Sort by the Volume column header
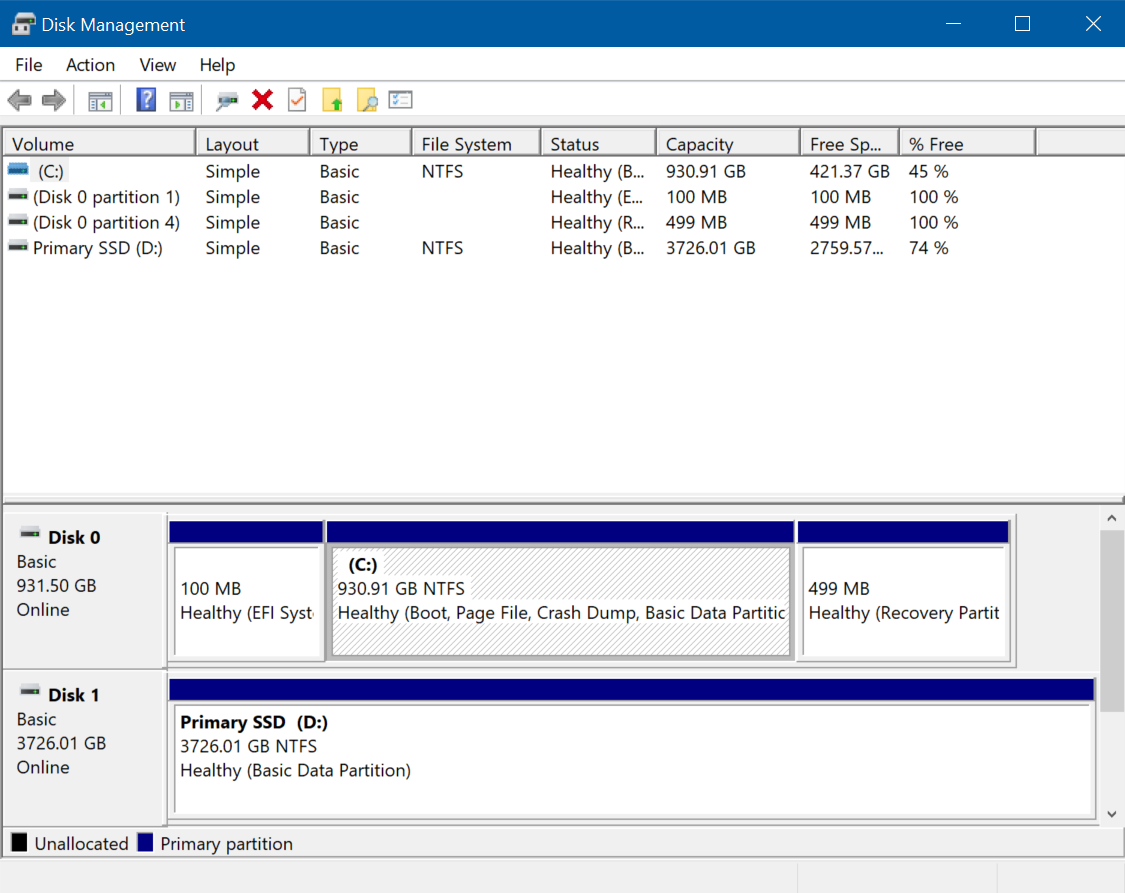The width and height of the screenshot is (1125, 893). tap(100, 143)
